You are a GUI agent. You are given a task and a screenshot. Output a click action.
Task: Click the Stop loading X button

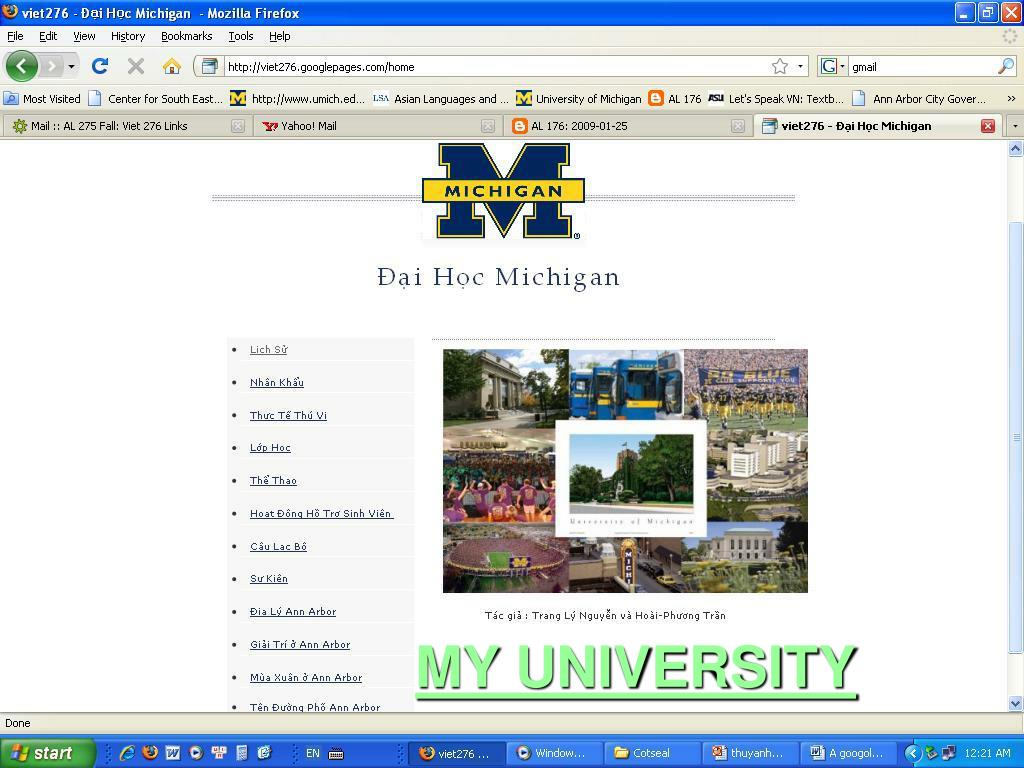136,66
